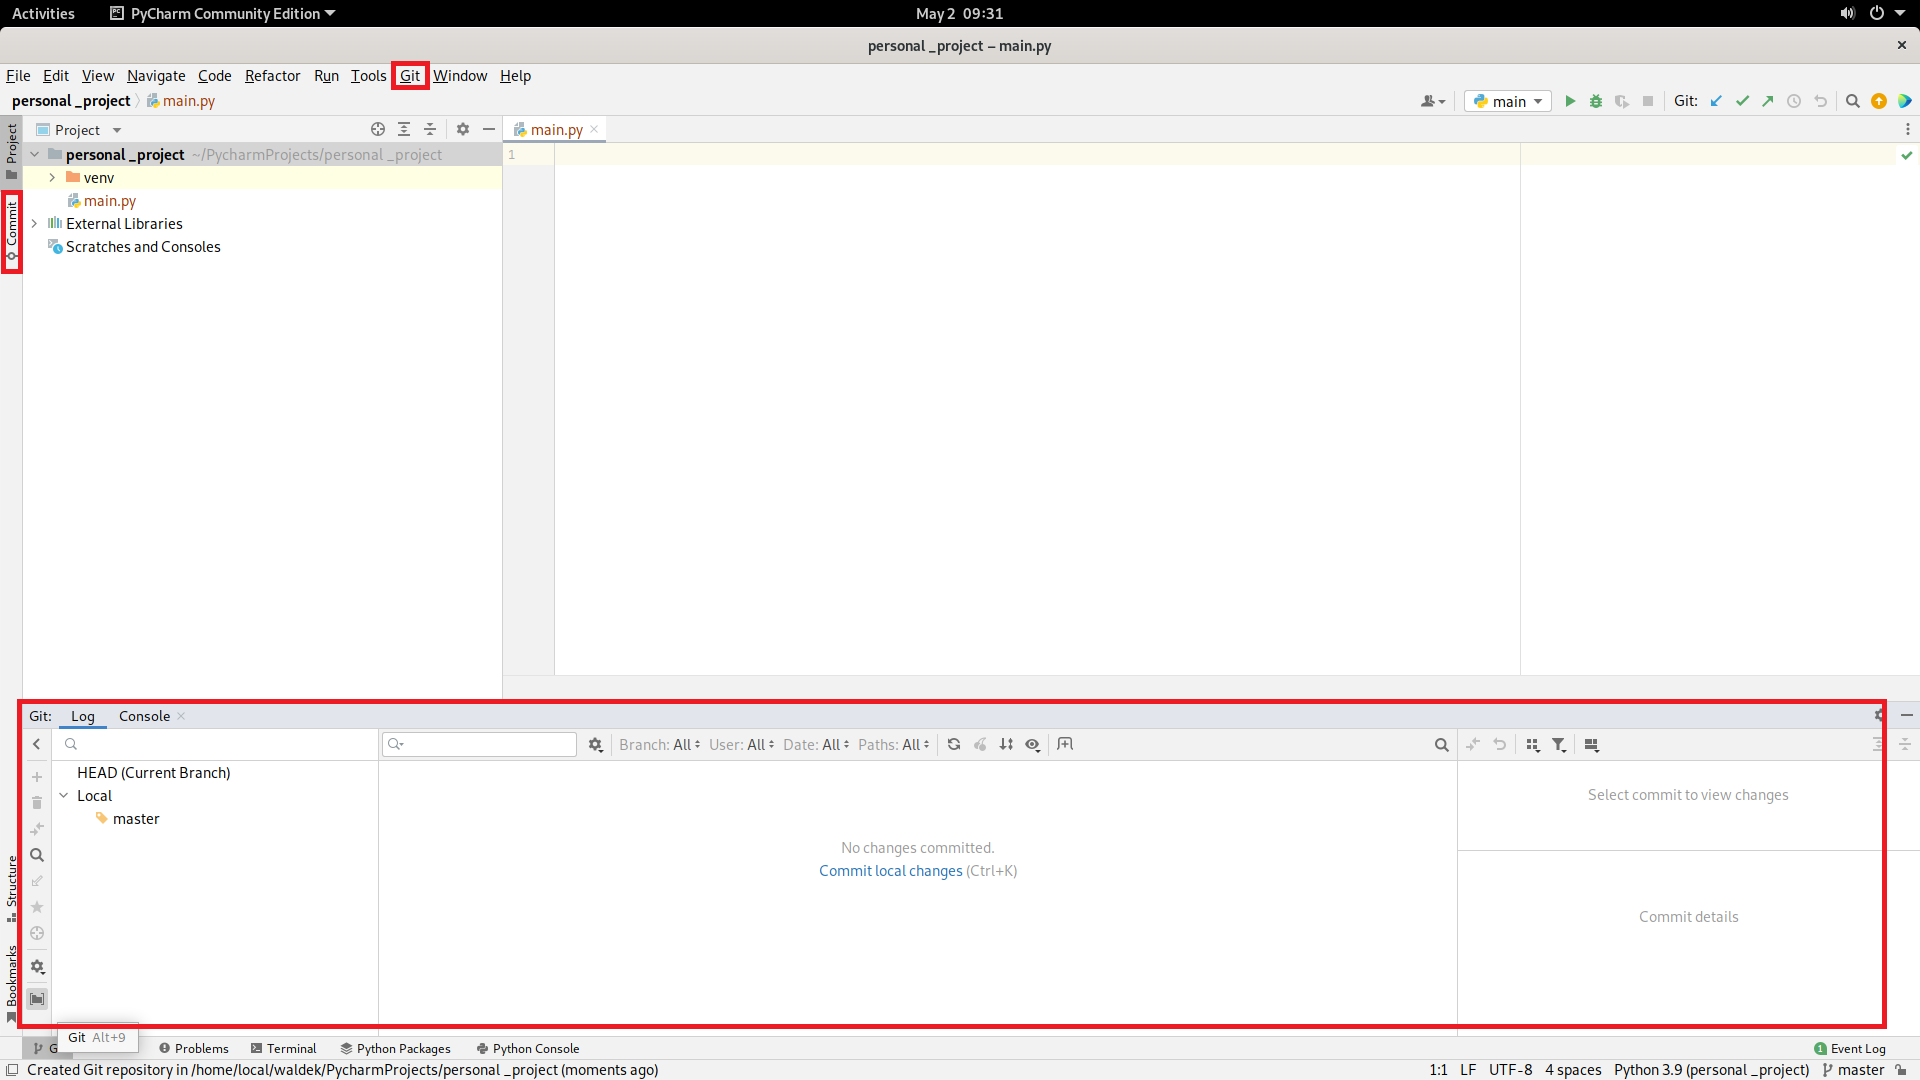
Task: Run with coverage using shield icon
Action: coord(1622,101)
